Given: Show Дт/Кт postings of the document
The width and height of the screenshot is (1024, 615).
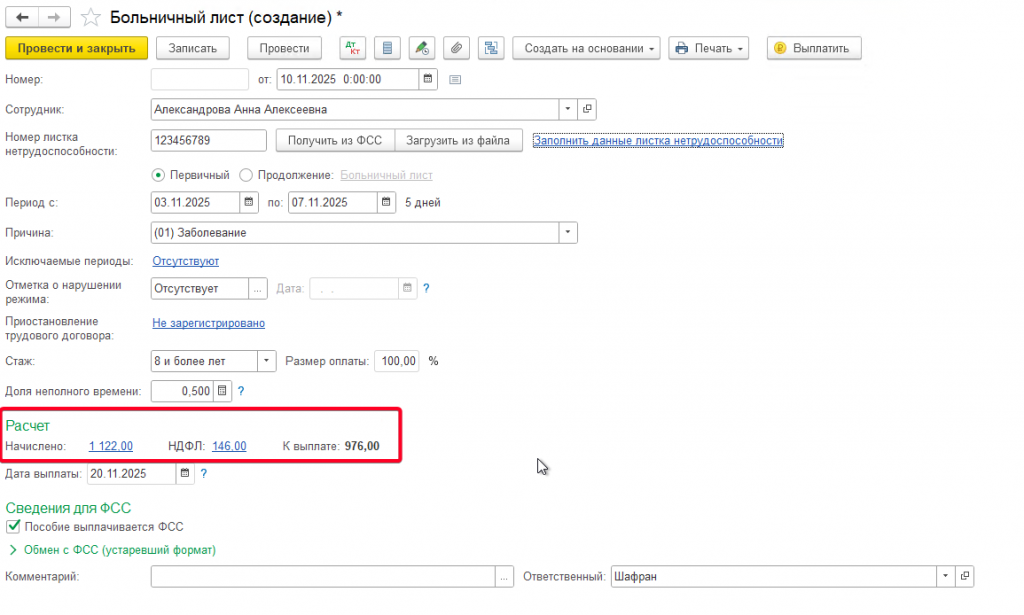Looking at the screenshot, I should point(353,48).
